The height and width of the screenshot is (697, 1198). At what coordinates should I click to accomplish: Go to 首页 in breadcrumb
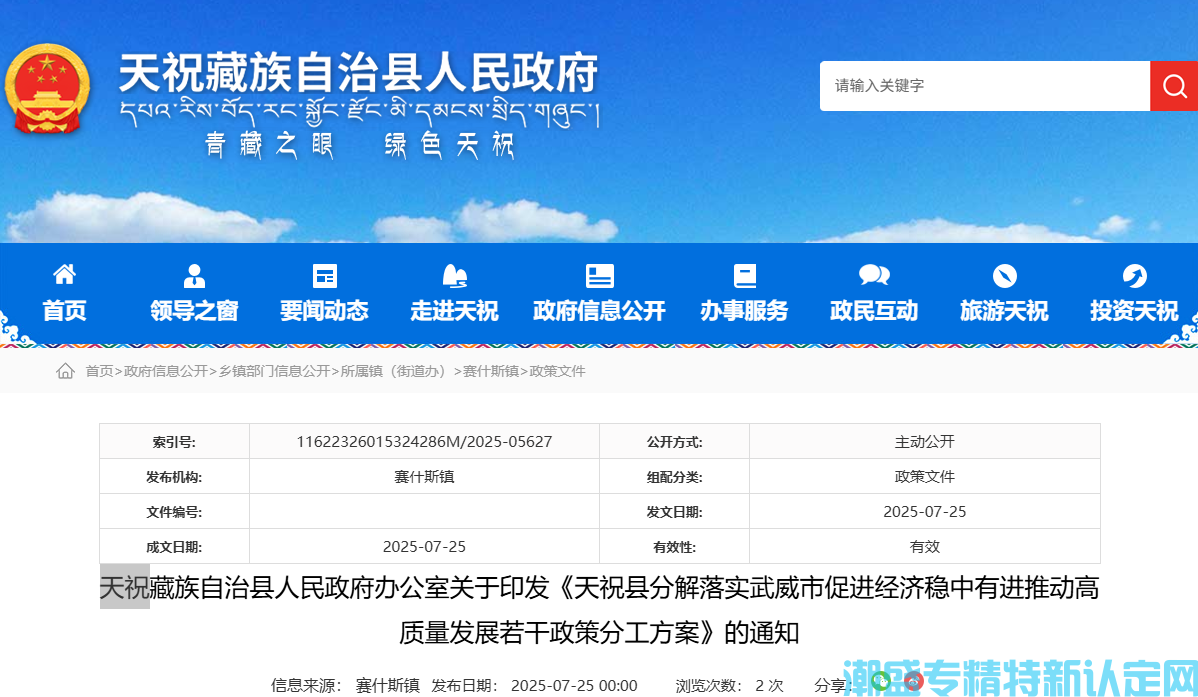click(99, 371)
